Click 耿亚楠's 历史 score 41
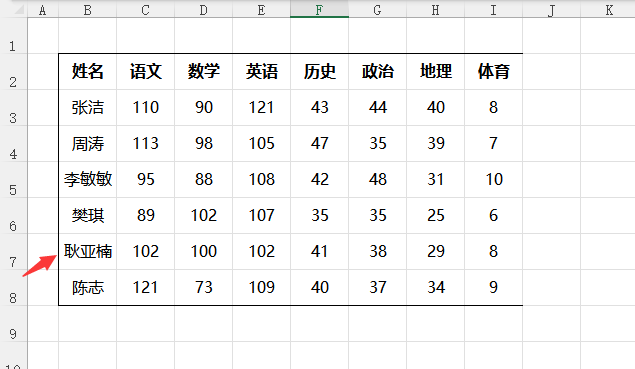 tap(319, 252)
